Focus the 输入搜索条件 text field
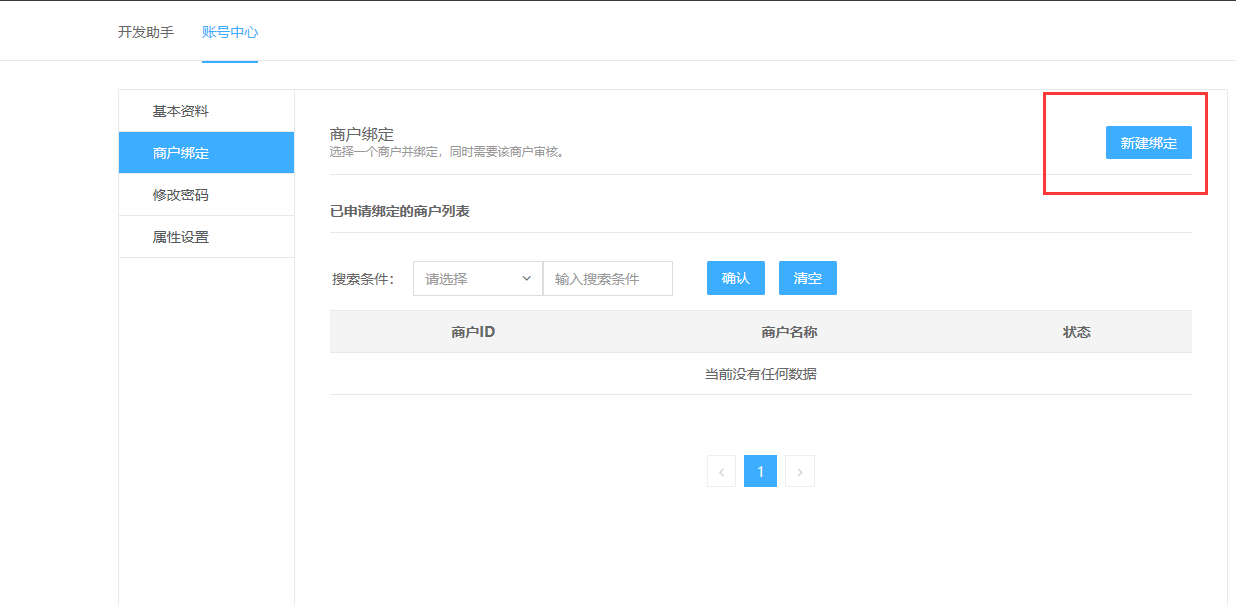This screenshot has height=605, width=1236. point(607,279)
